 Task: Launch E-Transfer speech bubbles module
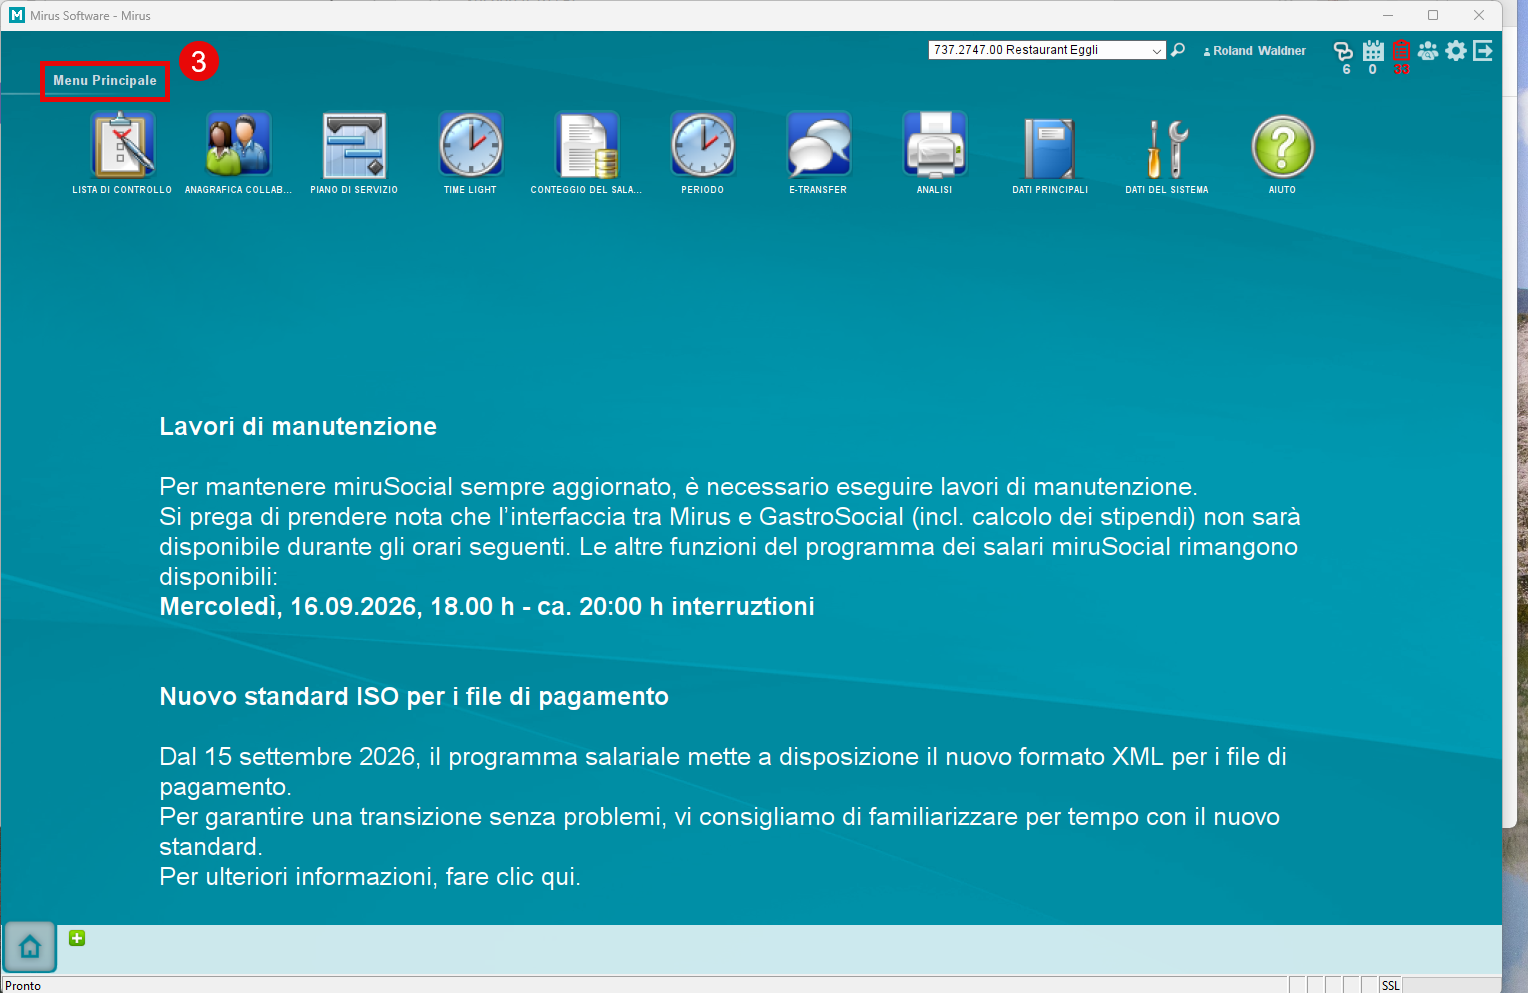(818, 146)
